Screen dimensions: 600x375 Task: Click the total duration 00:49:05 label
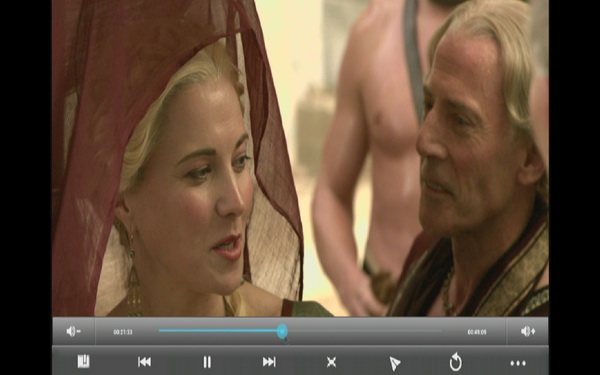point(477,332)
